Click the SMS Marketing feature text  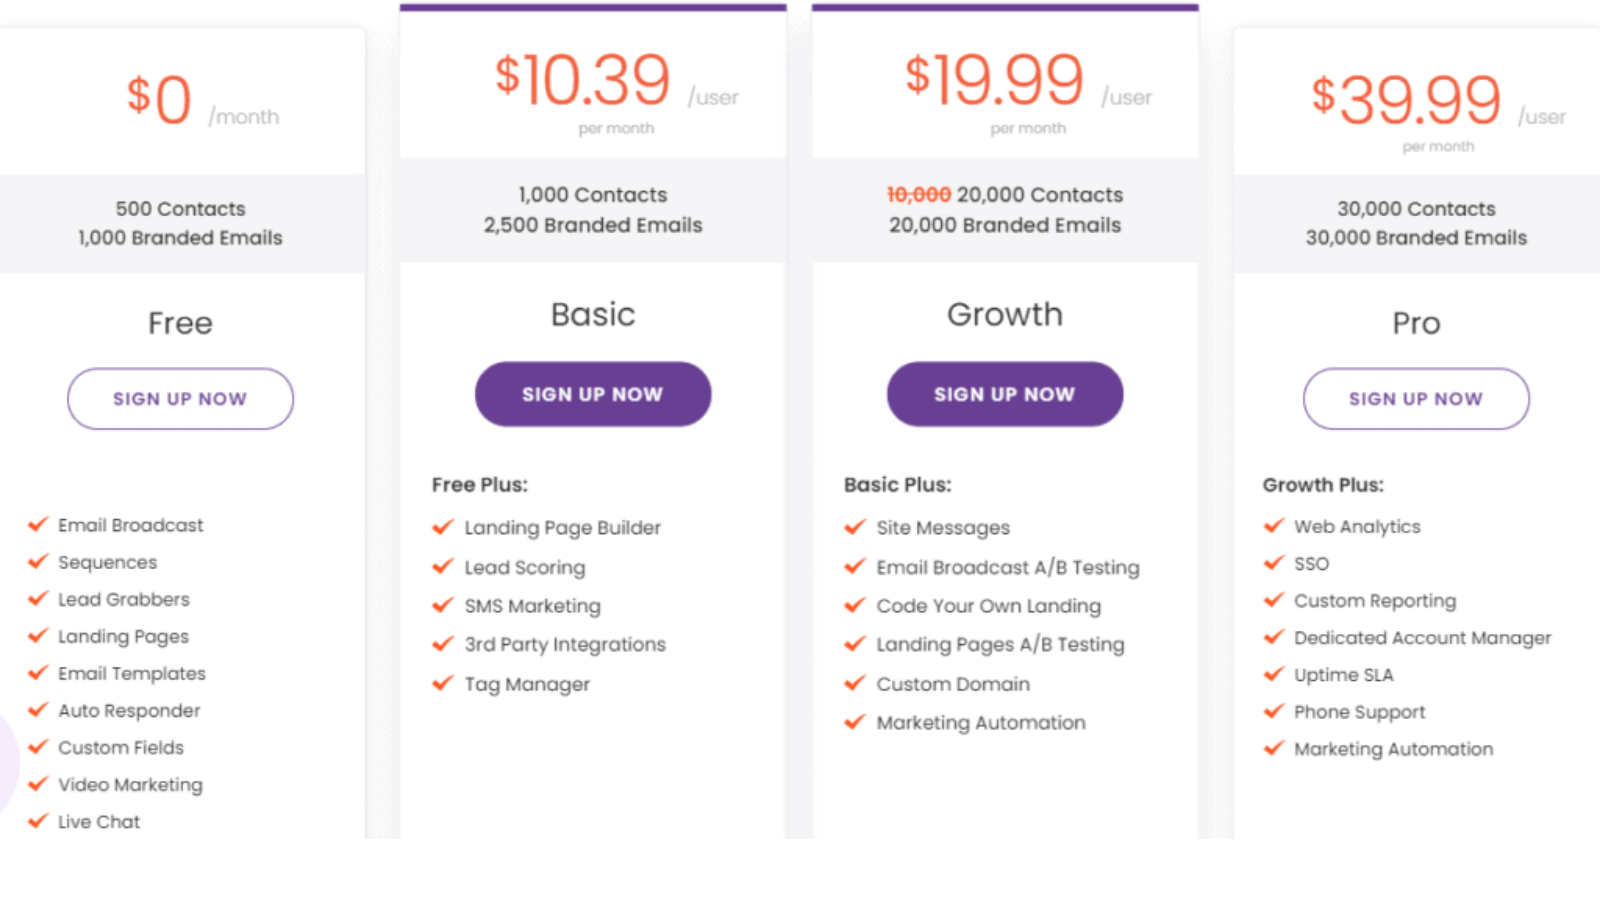pos(532,606)
